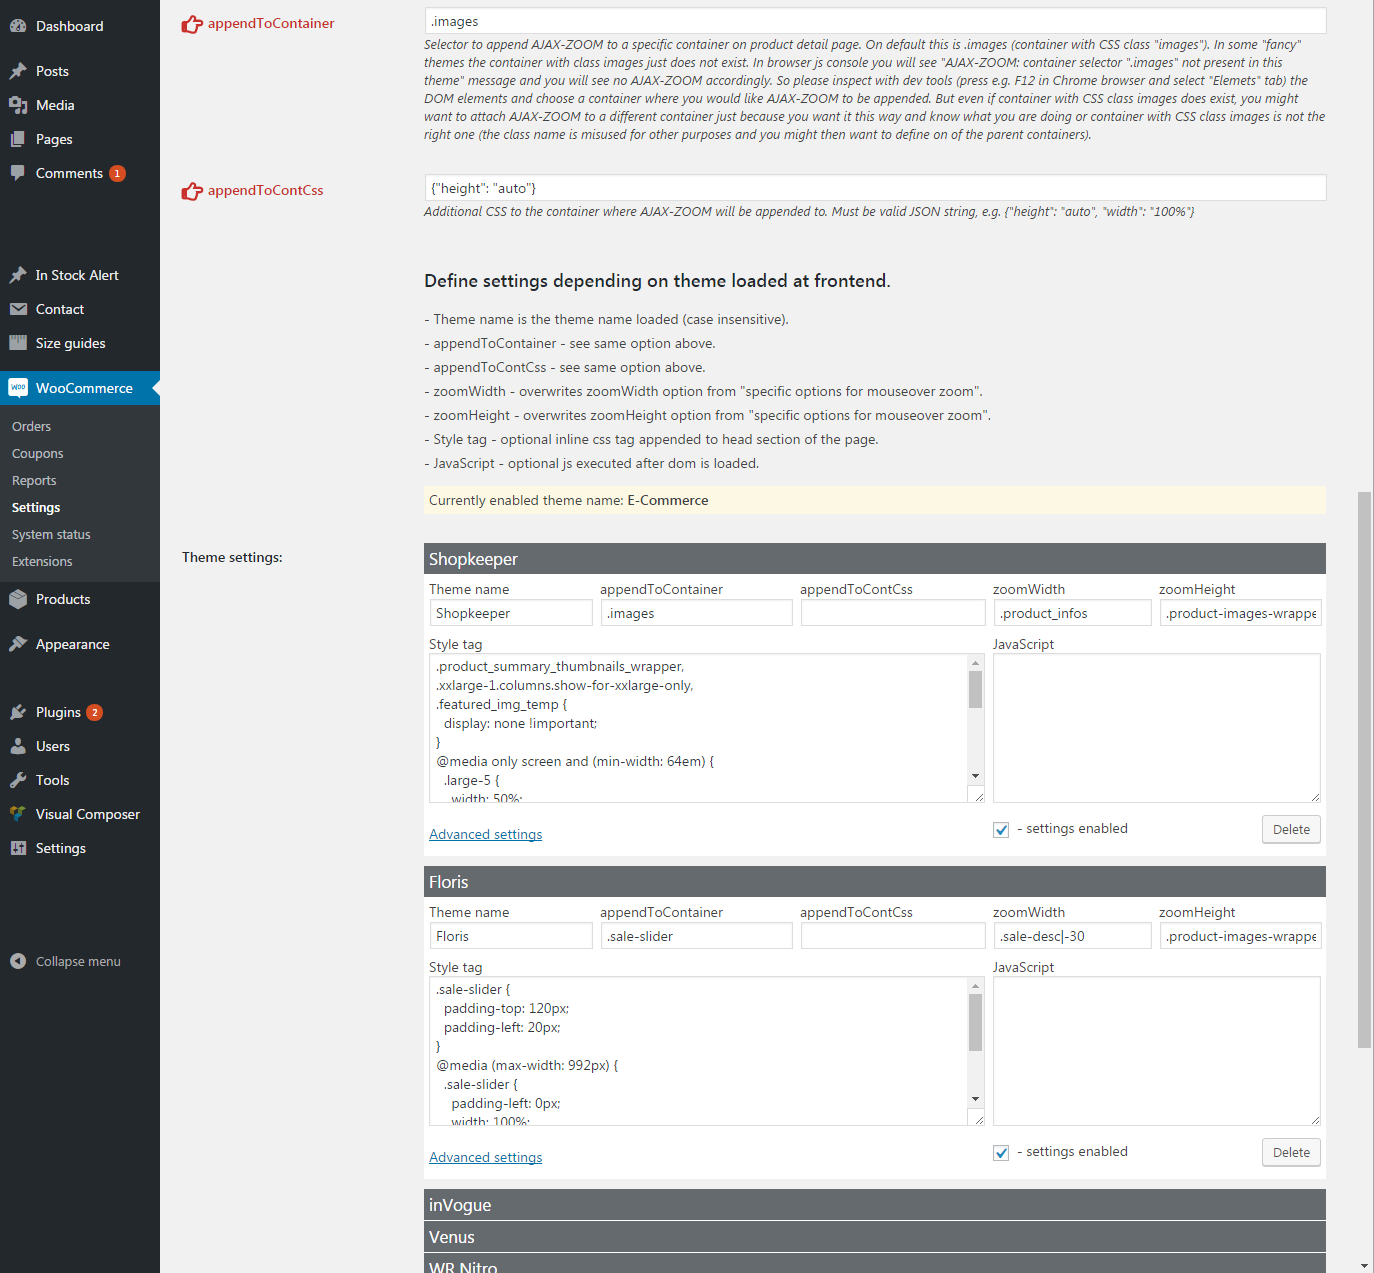Collapse the Floris theme panel header
The height and width of the screenshot is (1273, 1374).
click(875, 882)
